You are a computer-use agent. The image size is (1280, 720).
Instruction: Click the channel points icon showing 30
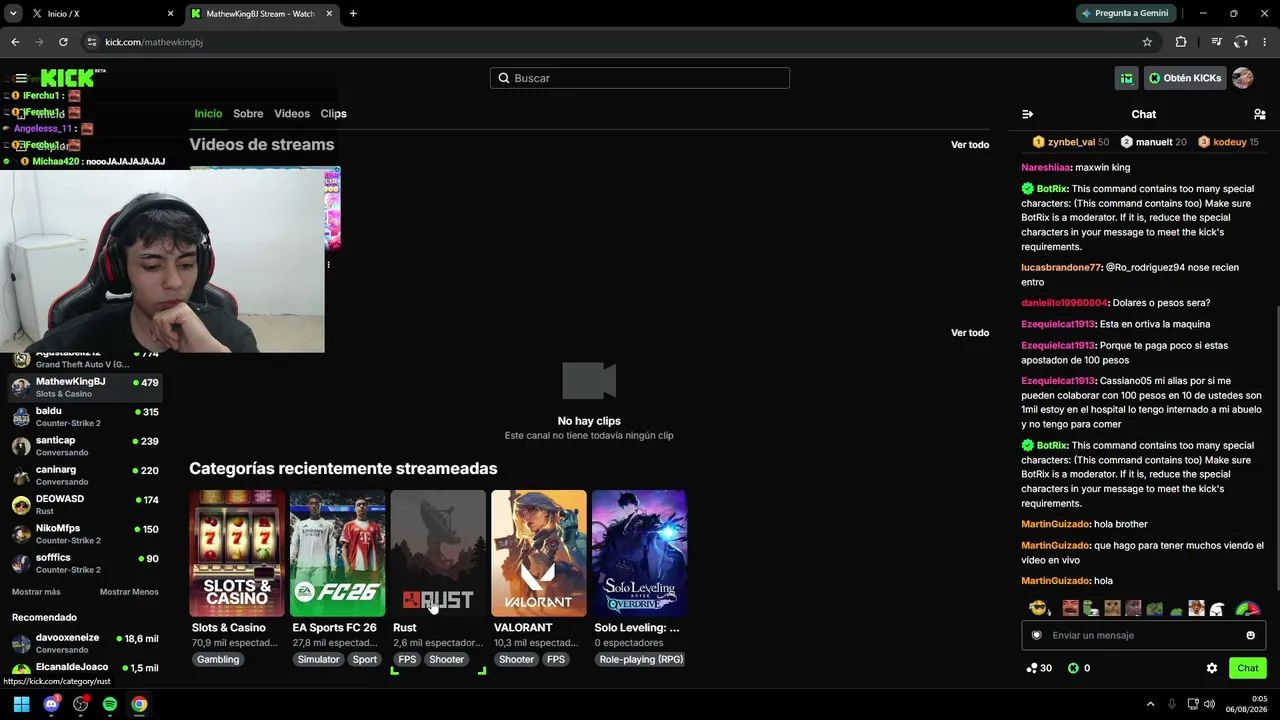click(x=1032, y=668)
